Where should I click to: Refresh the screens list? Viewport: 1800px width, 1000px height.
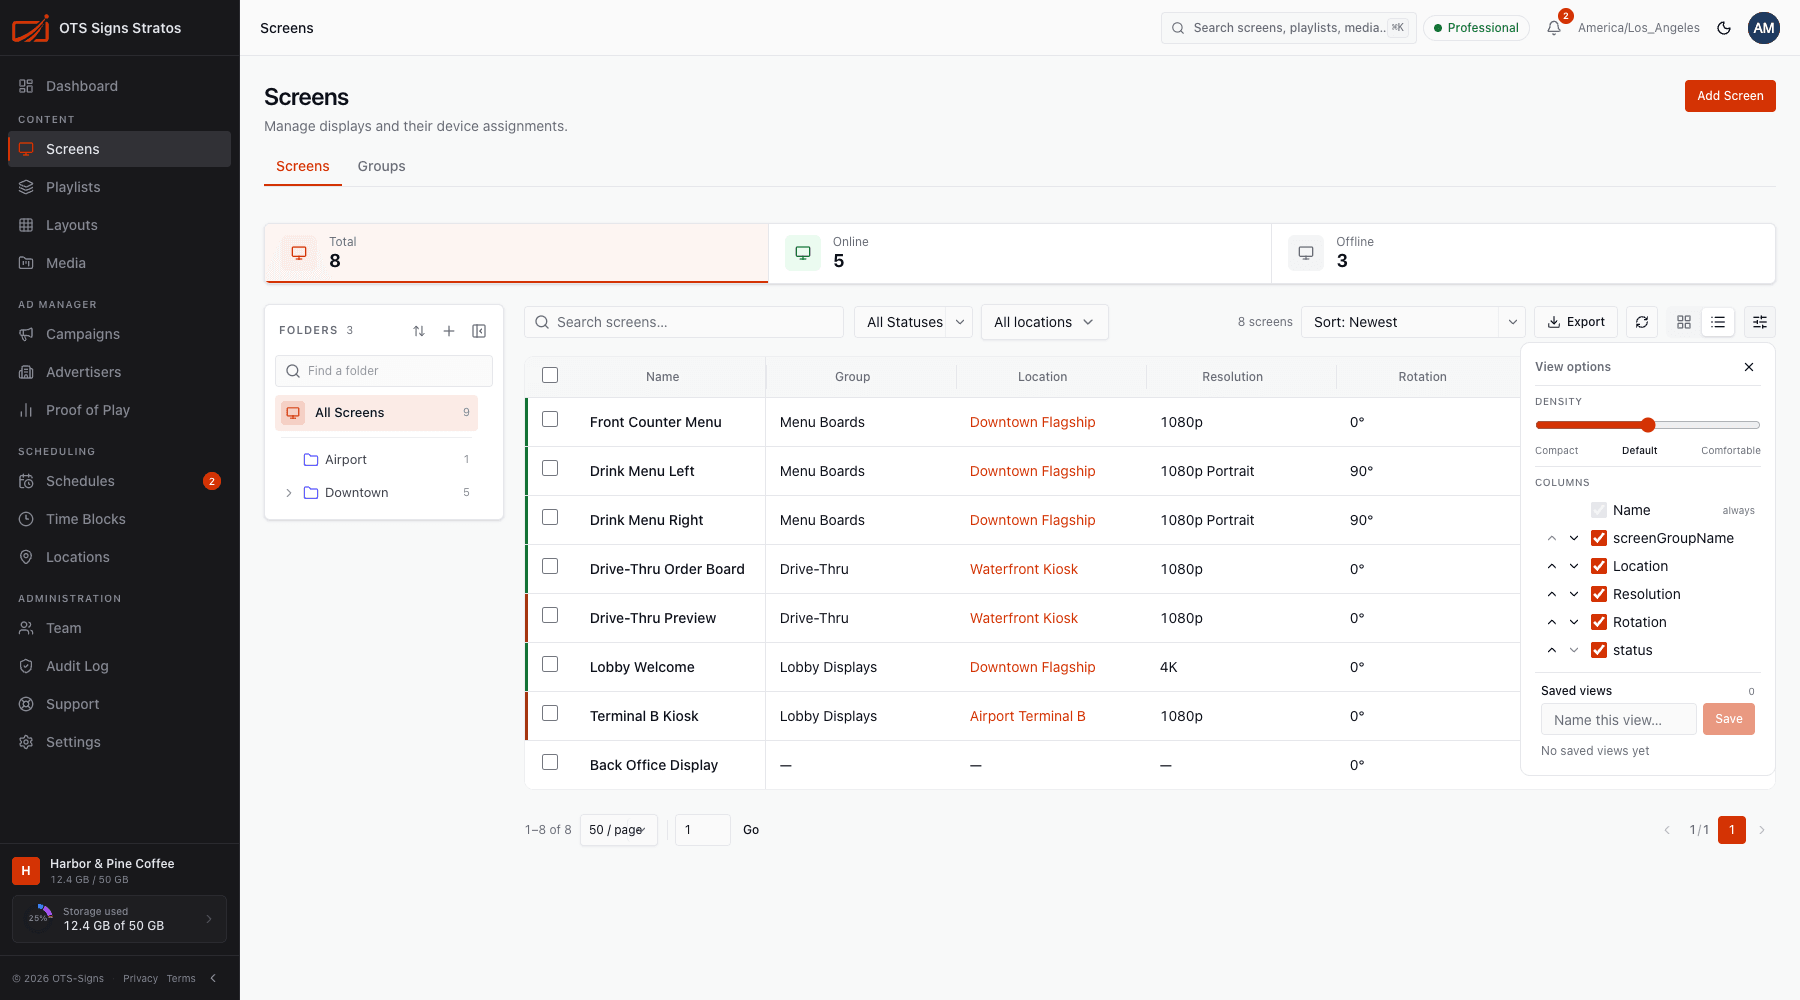click(1642, 322)
